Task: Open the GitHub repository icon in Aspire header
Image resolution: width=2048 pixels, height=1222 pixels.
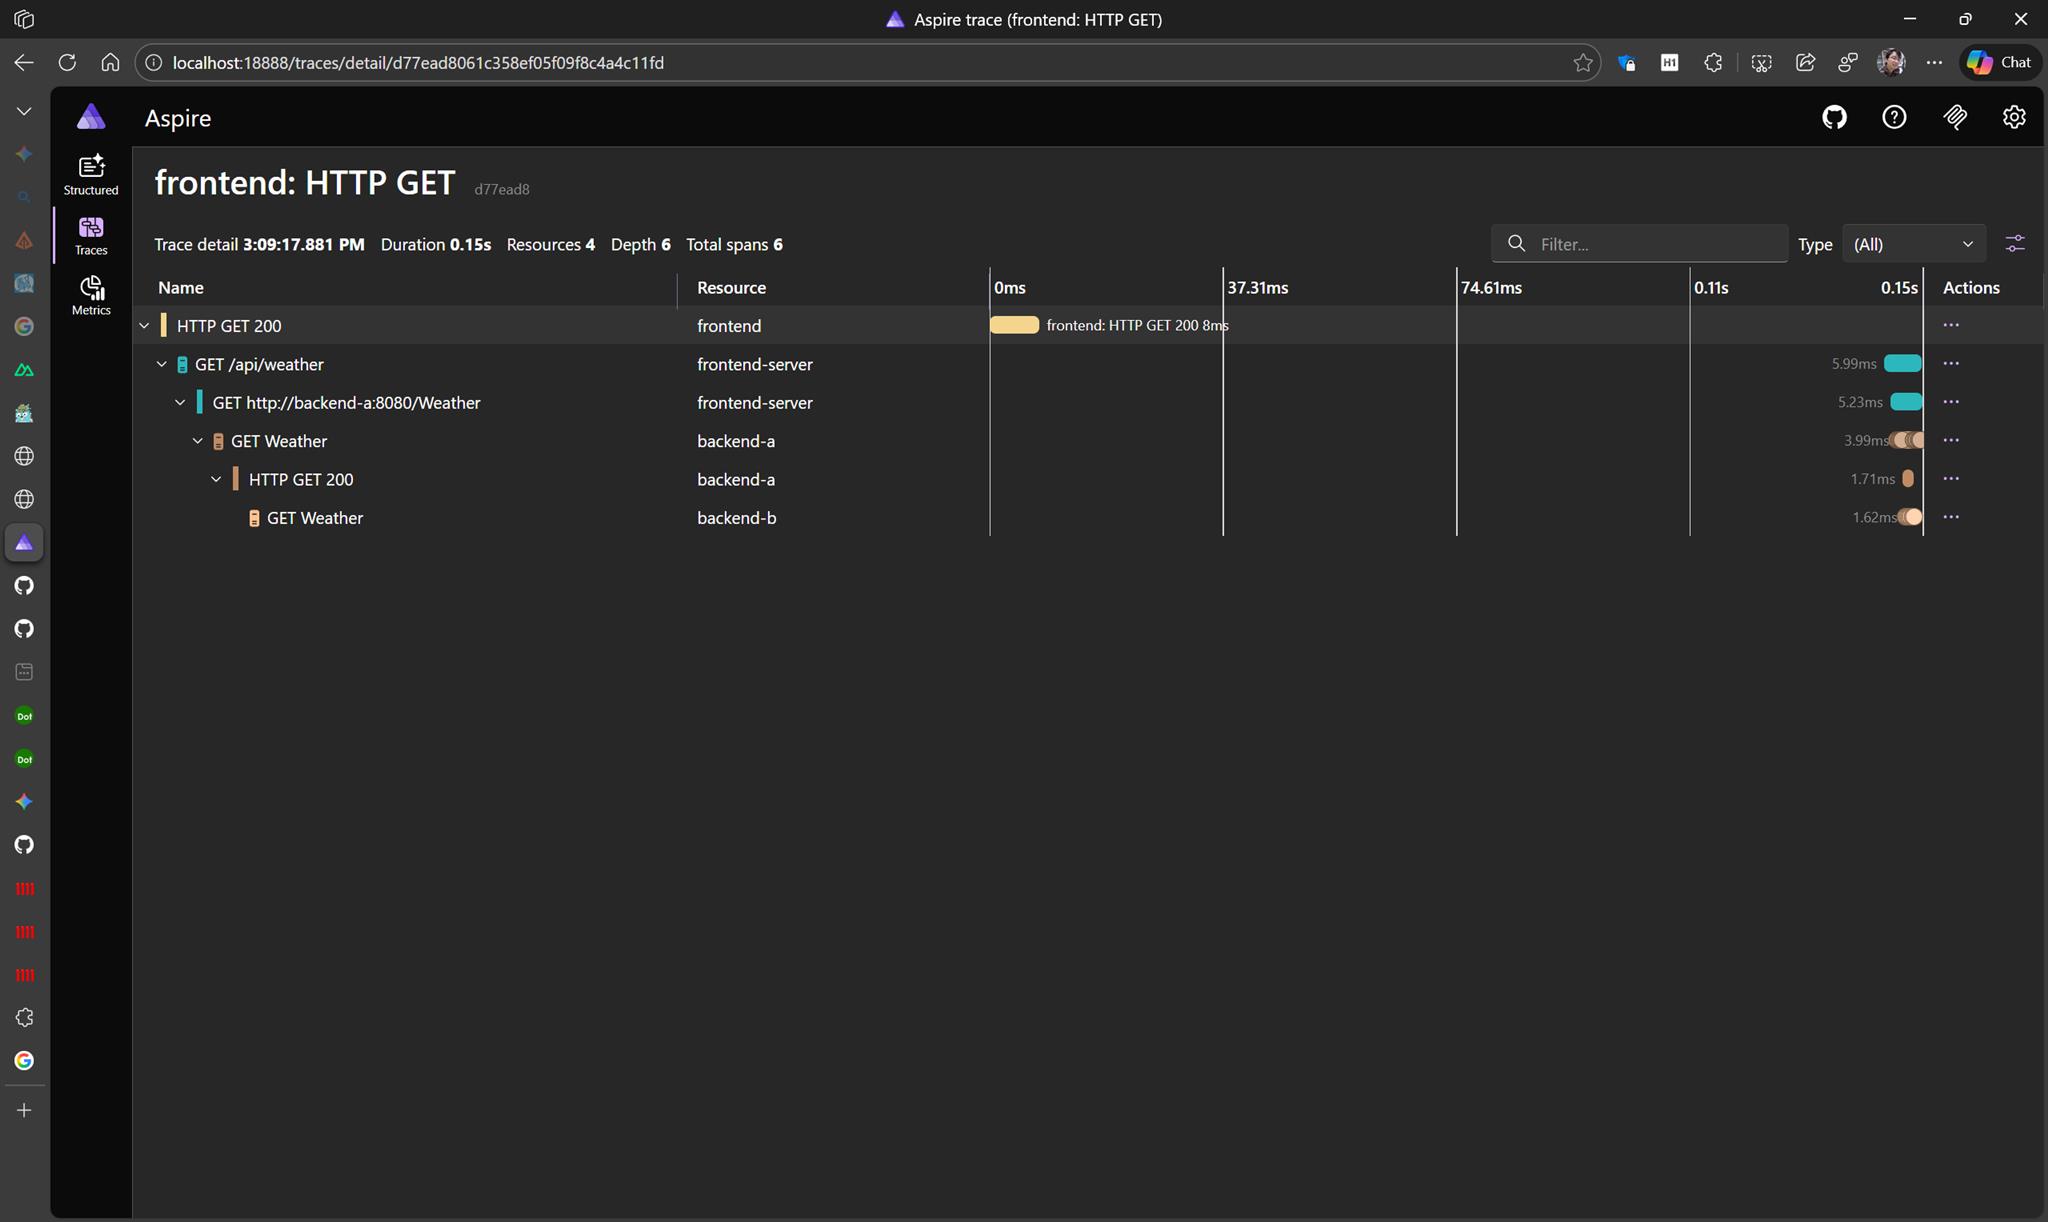Action: [x=1834, y=117]
